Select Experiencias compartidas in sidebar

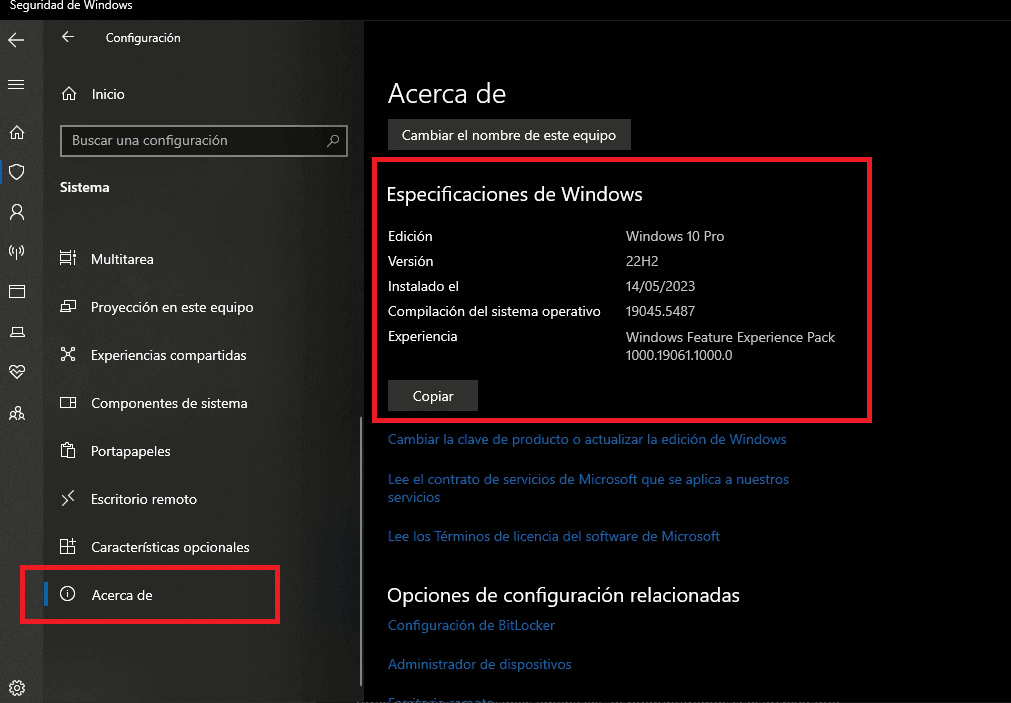pyautogui.click(x=168, y=355)
